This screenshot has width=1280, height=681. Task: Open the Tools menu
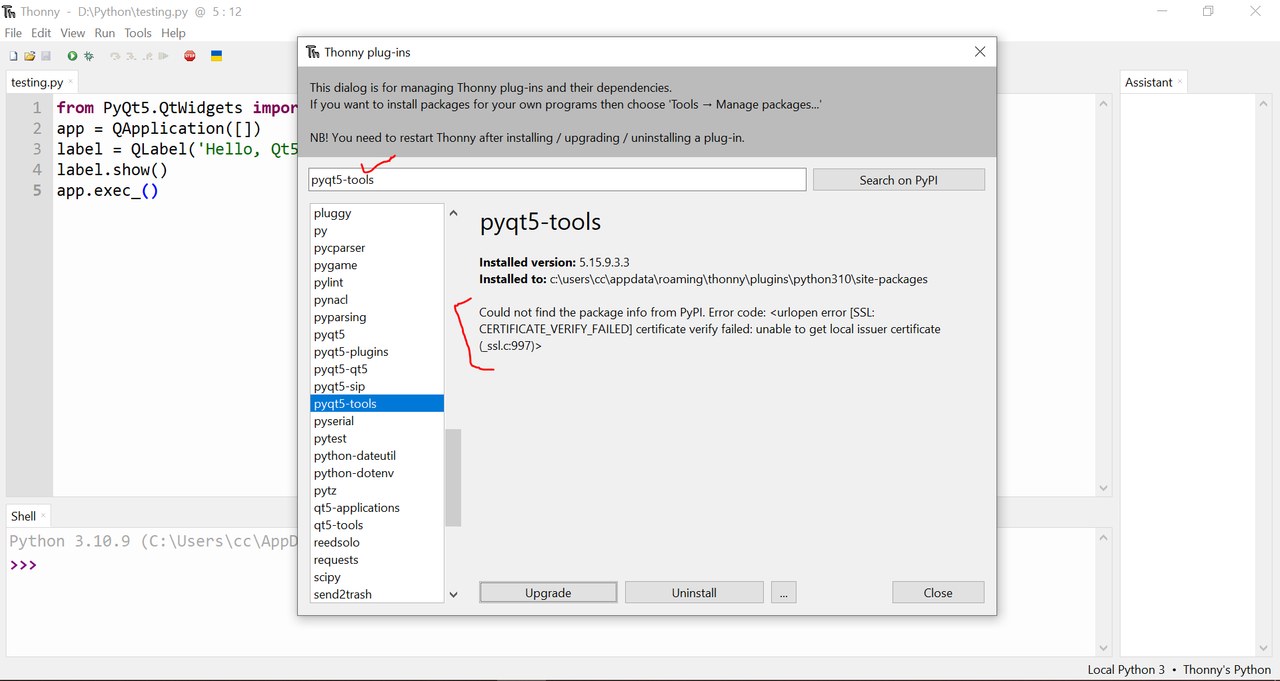point(138,33)
